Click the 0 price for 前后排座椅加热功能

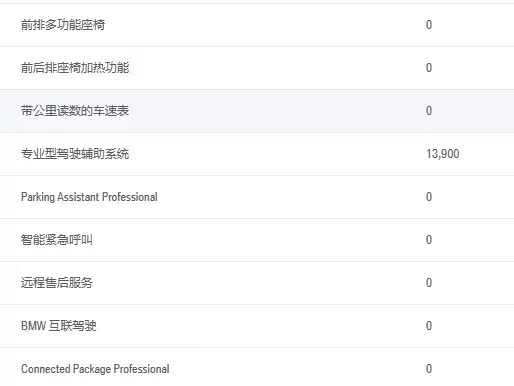click(429, 68)
